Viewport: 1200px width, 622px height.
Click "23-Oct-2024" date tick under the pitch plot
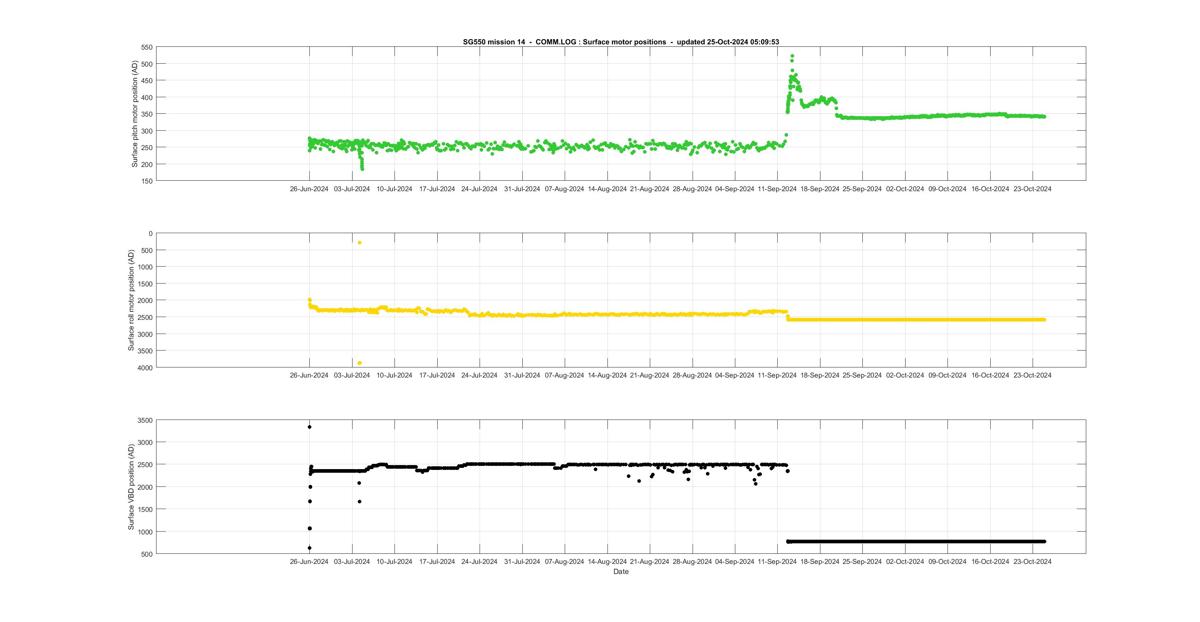coord(1033,188)
